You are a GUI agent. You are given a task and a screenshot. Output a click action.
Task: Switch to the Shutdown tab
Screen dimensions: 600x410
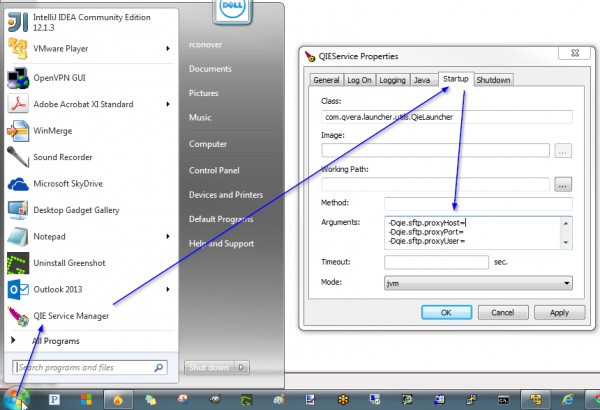click(493, 80)
